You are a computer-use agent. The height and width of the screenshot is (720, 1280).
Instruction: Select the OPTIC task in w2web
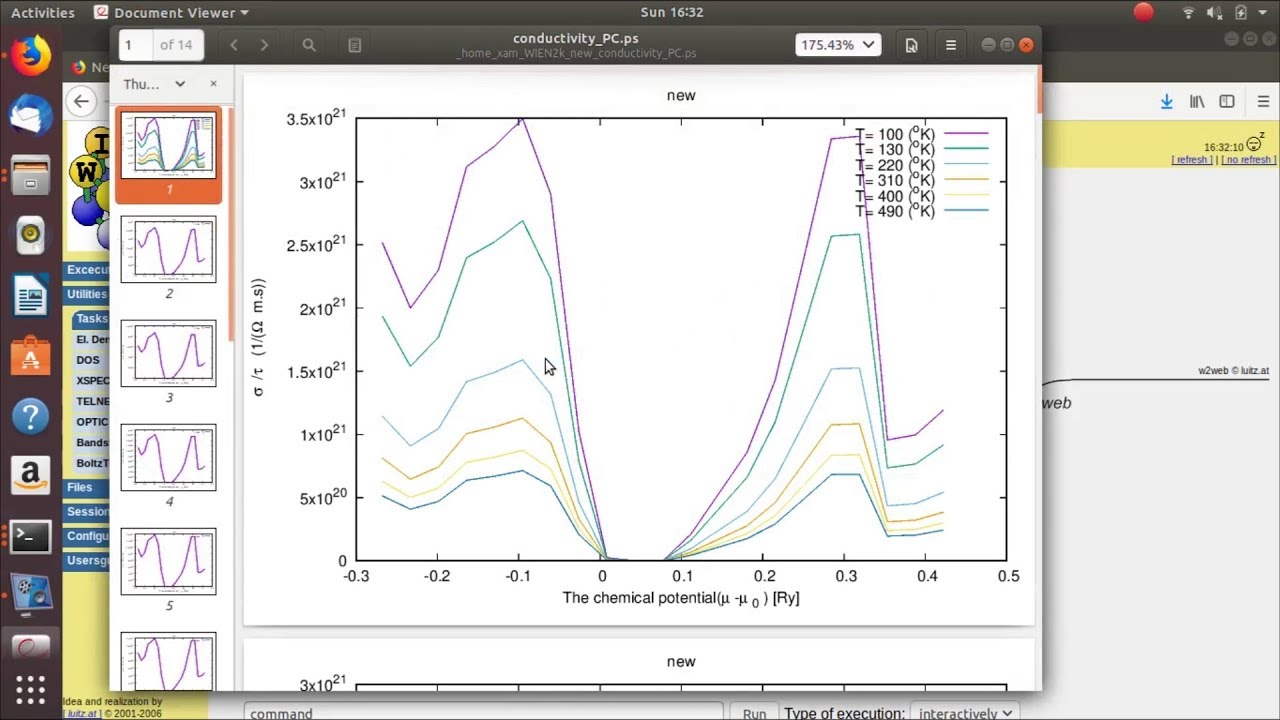coord(92,422)
